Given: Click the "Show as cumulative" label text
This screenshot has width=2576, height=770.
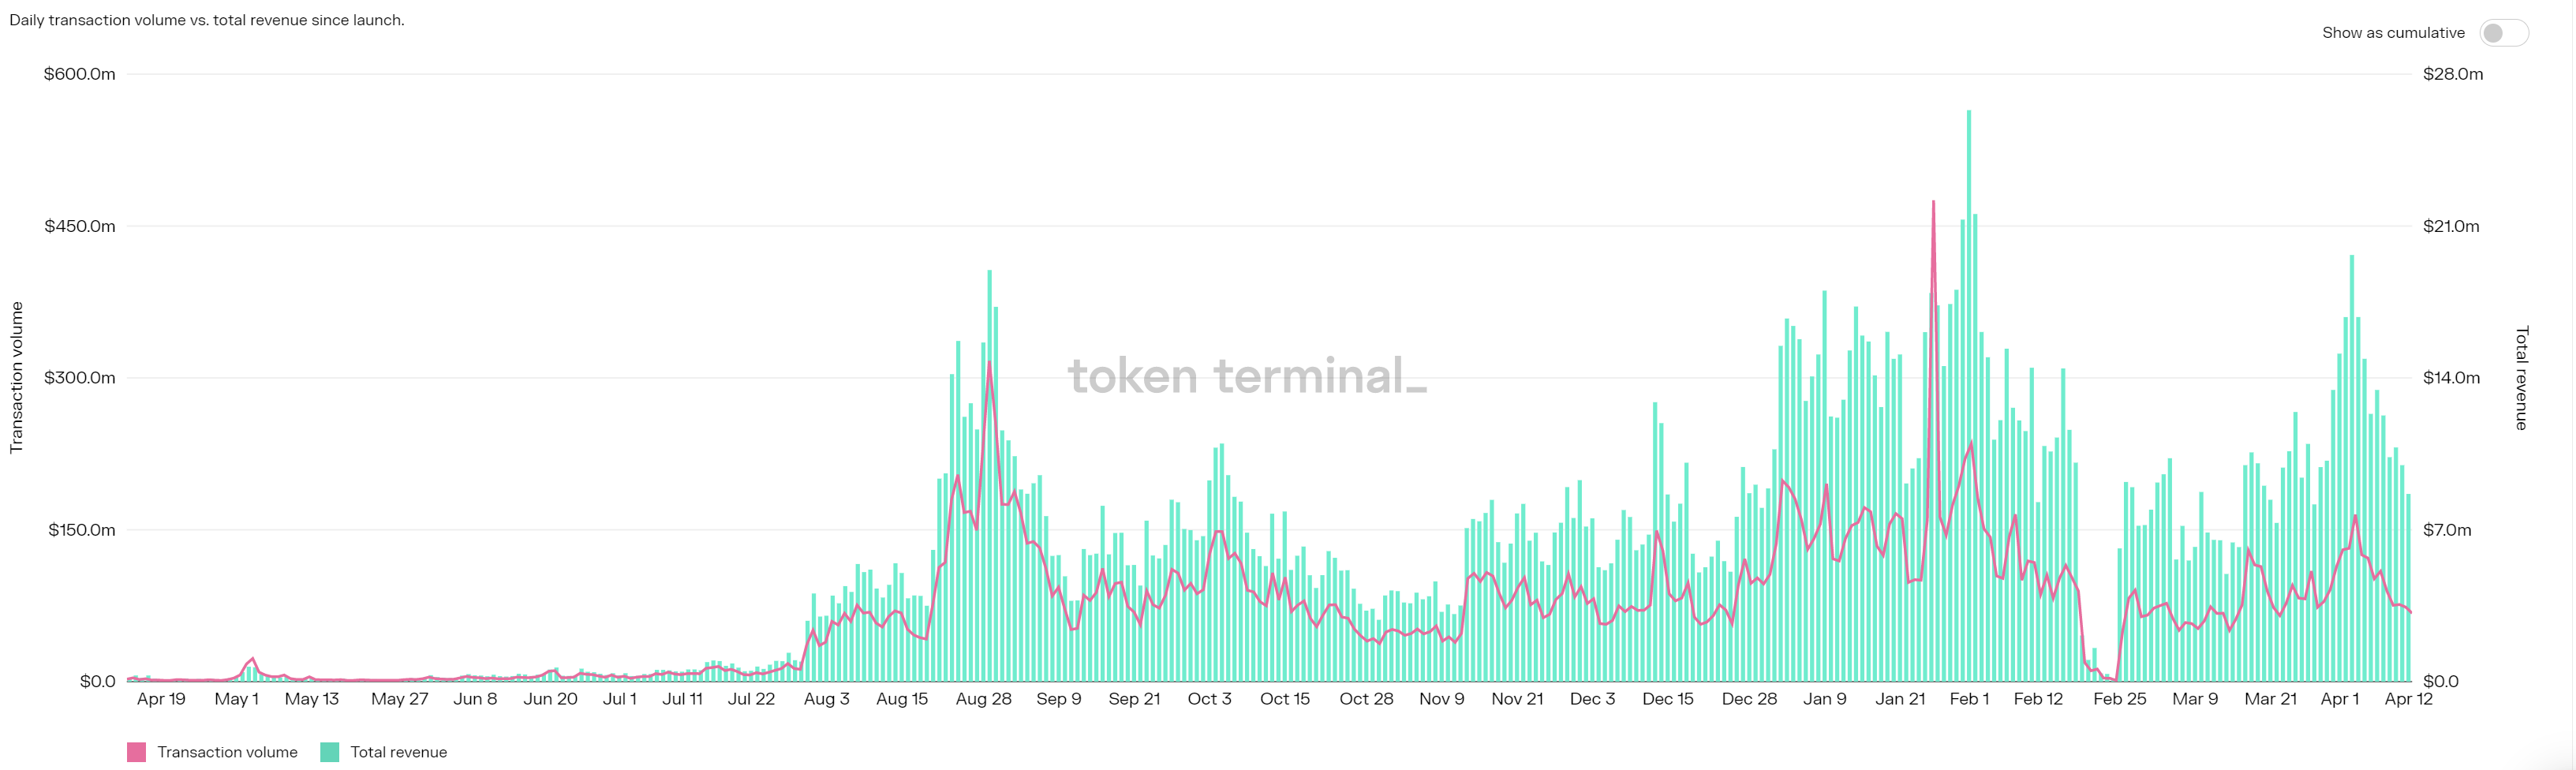Looking at the screenshot, I should (2392, 33).
